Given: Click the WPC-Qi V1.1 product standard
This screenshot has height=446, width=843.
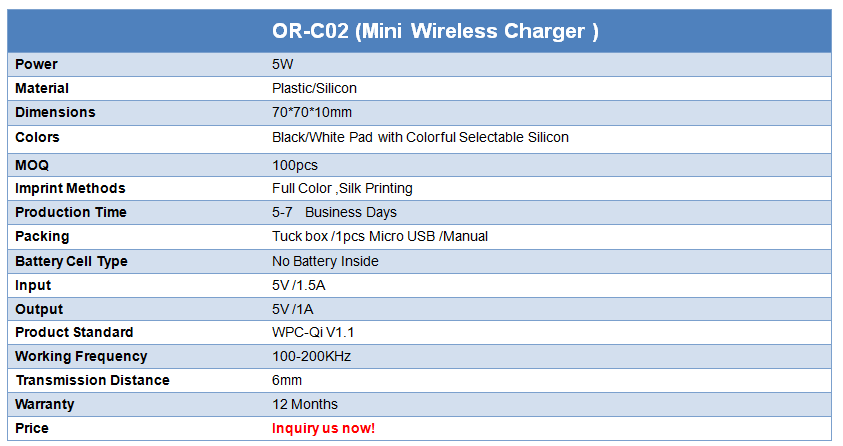Looking at the screenshot, I should 313,332.
